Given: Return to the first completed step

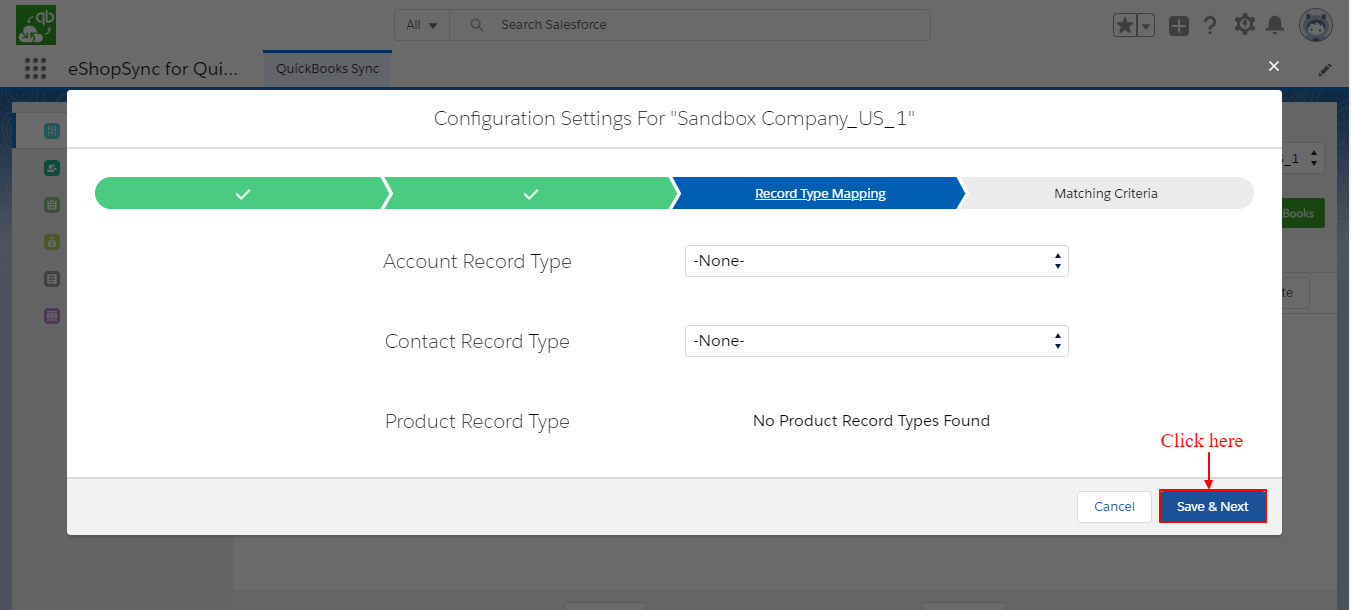Looking at the screenshot, I should pos(242,193).
